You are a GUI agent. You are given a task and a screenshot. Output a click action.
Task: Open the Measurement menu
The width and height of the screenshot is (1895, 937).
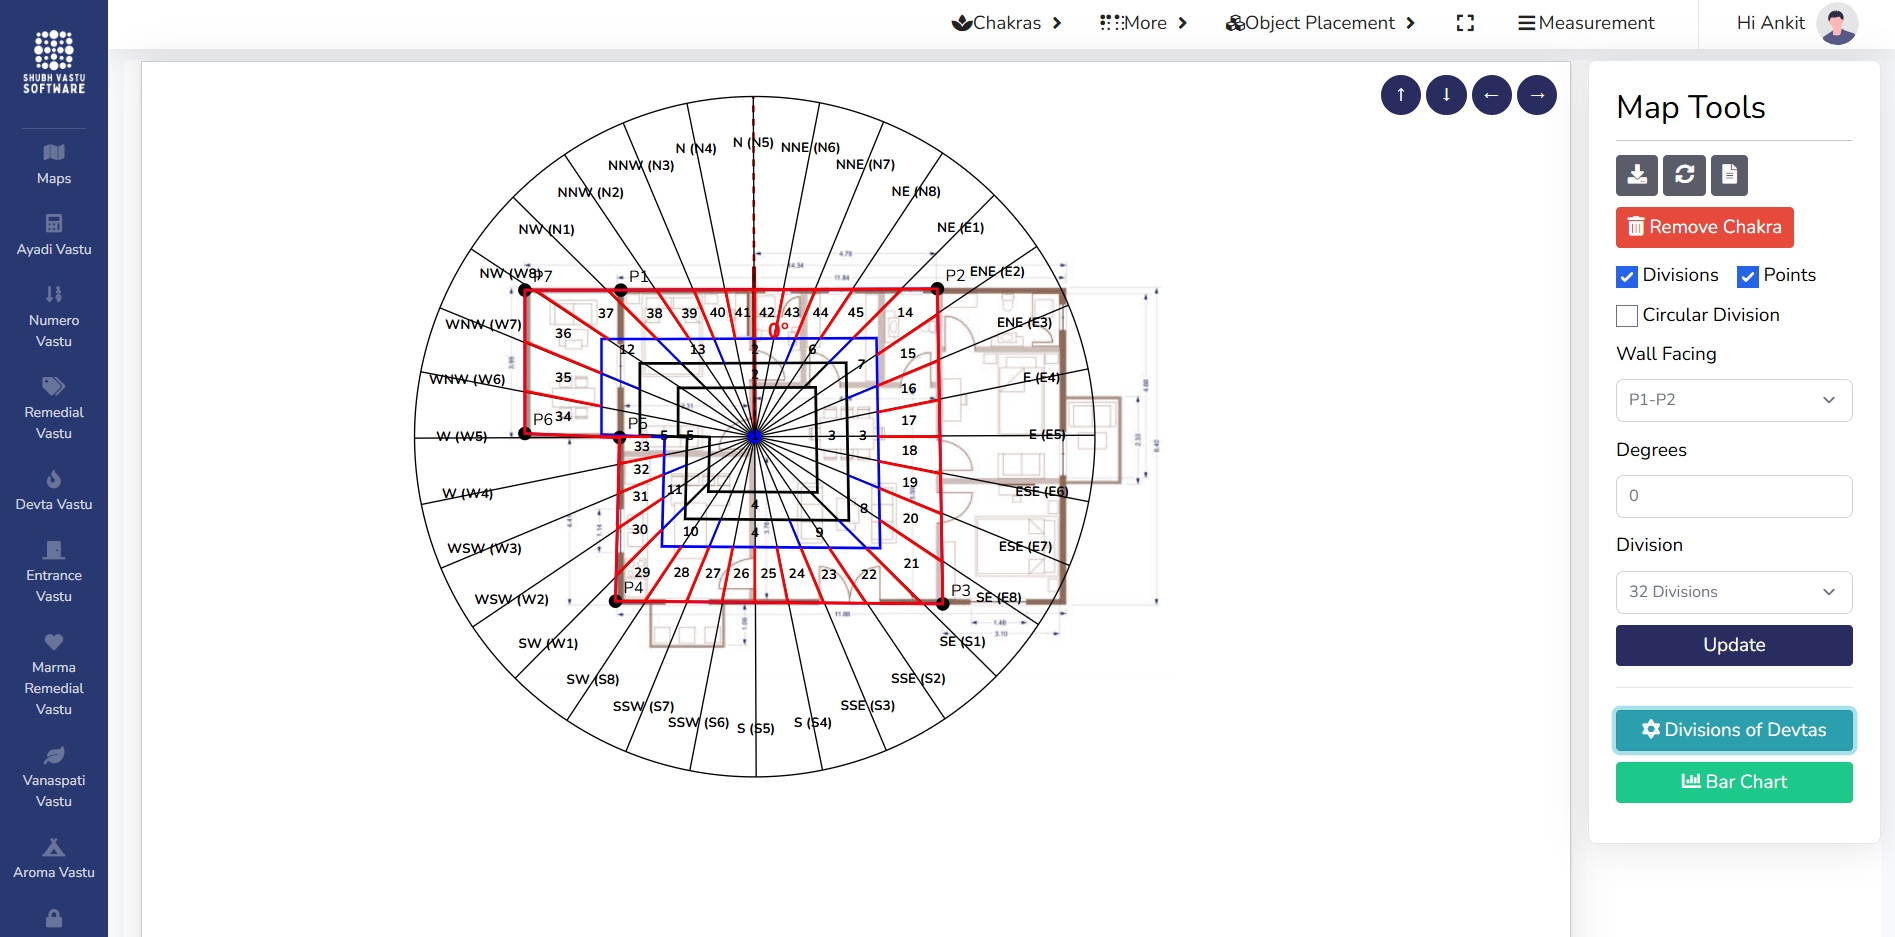click(1586, 23)
